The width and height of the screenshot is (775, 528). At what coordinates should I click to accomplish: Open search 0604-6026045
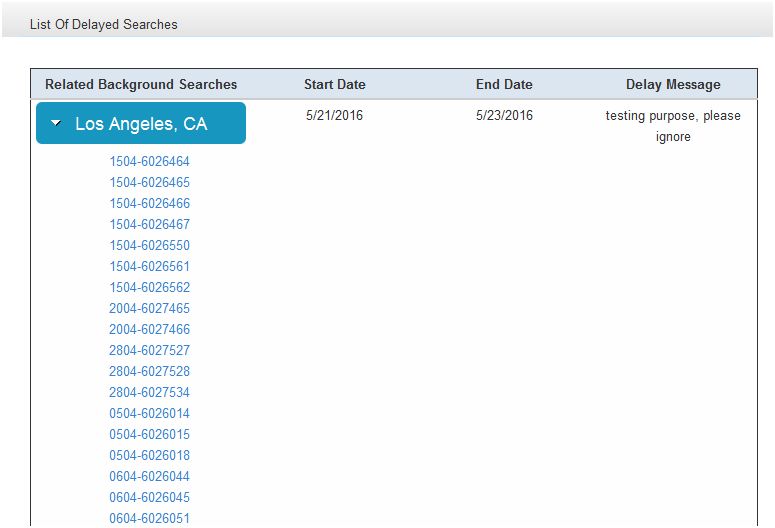[x=149, y=497]
